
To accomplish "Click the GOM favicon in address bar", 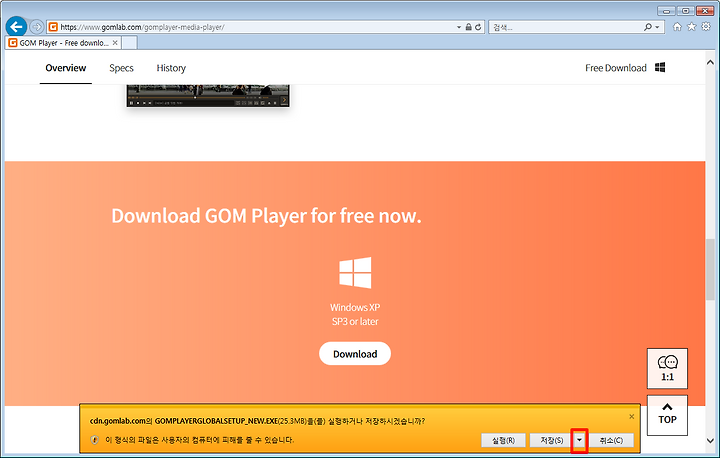I will click(x=53, y=27).
